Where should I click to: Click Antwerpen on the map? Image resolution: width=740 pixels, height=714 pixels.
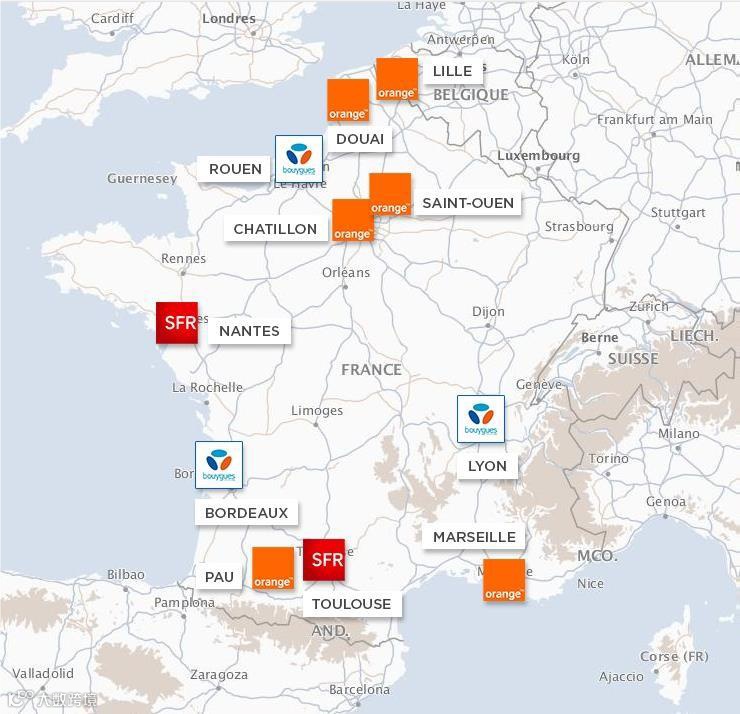[461, 40]
